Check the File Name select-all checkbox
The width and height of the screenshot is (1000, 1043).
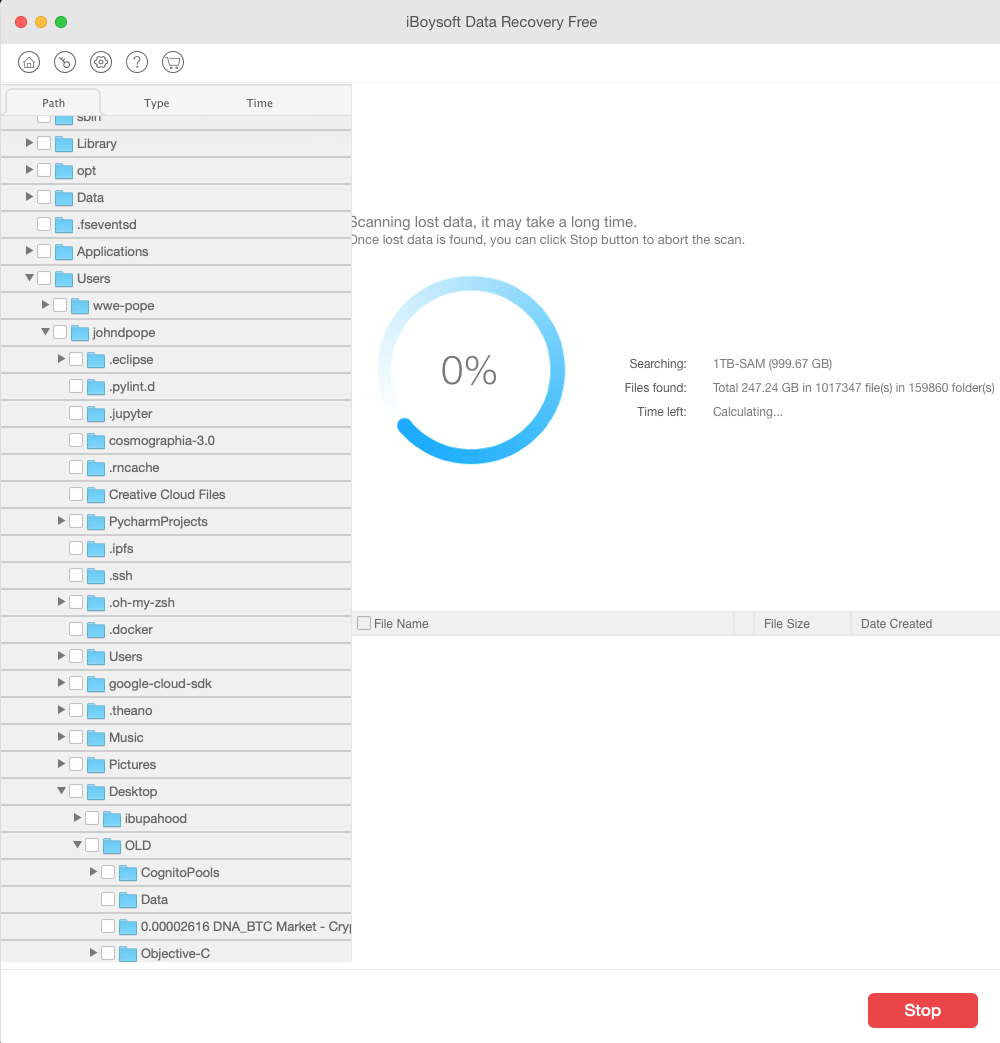364,622
